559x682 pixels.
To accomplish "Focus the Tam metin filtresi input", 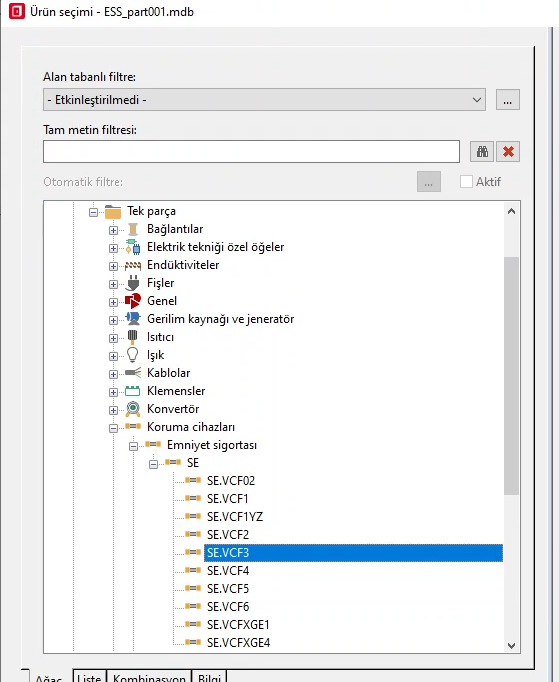I will [x=251, y=151].
